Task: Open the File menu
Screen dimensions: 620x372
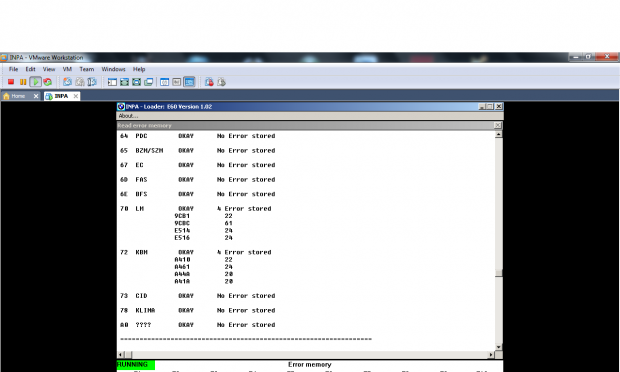Action: pos(13,69)
